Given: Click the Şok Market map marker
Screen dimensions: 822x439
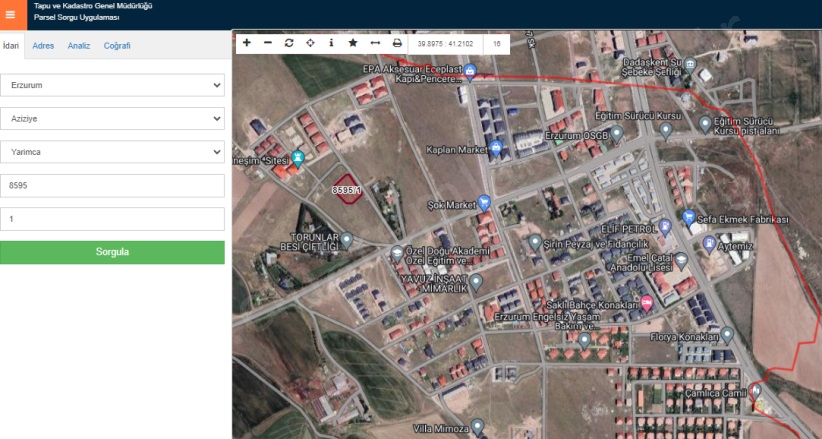Looking at the screenshot, I should (x=484, y=202).
